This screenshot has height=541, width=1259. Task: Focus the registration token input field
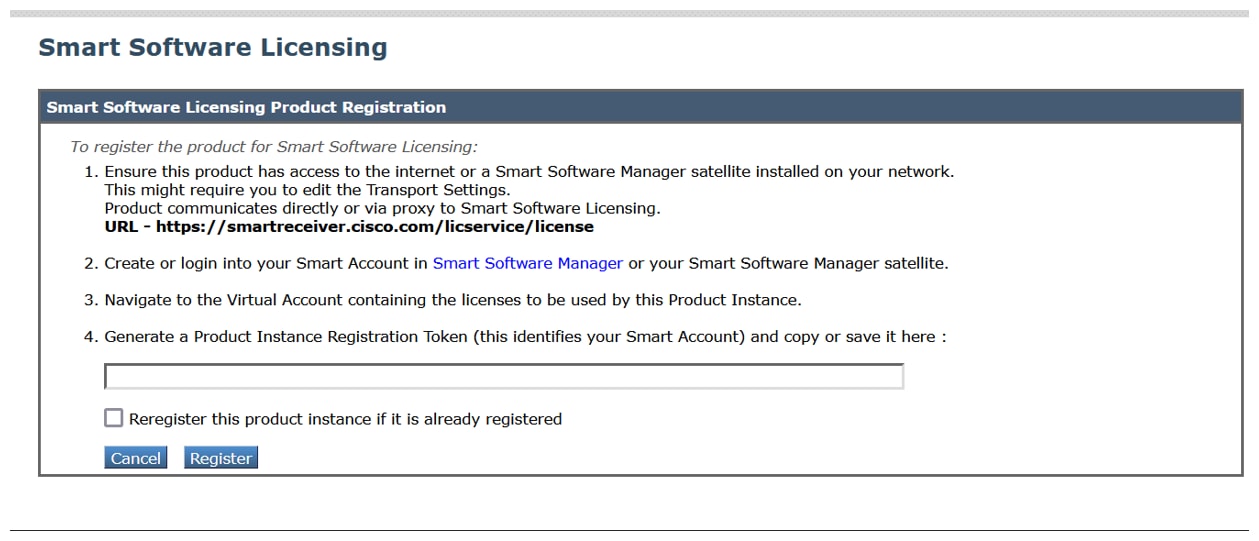(x=504, y=376)
